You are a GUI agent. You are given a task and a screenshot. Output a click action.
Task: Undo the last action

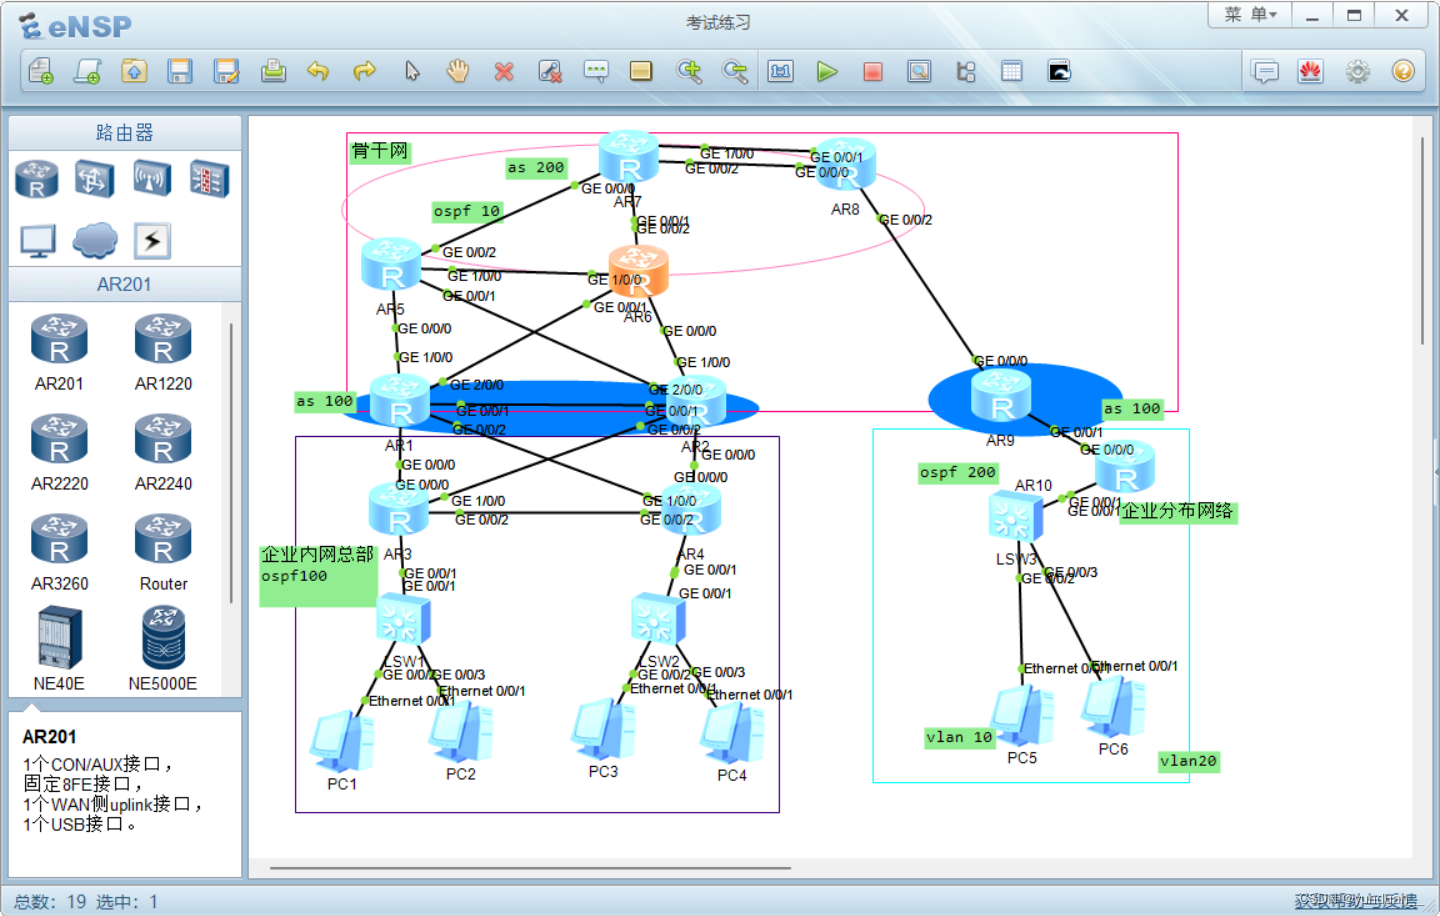point(318,71)
